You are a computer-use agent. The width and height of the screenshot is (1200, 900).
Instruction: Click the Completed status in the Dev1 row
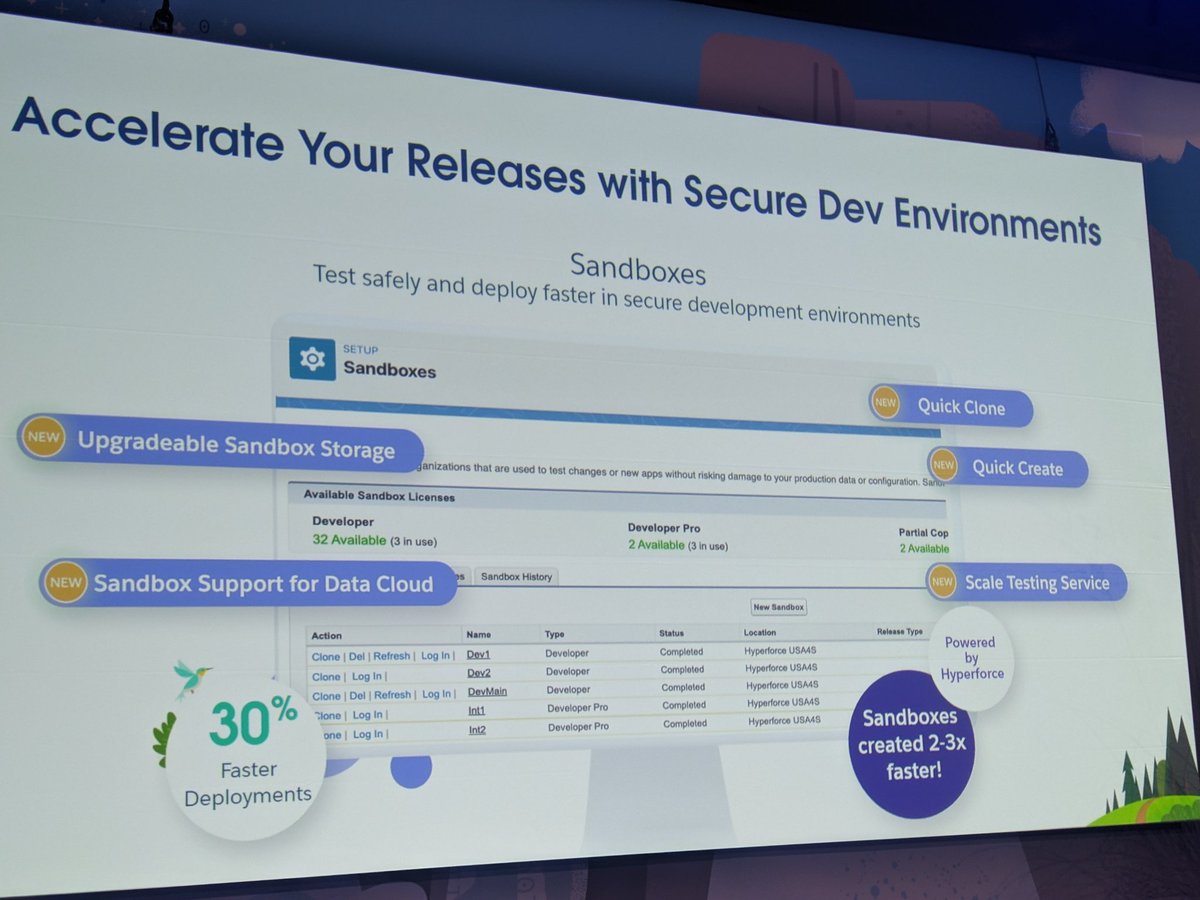[x=682, y=652]
